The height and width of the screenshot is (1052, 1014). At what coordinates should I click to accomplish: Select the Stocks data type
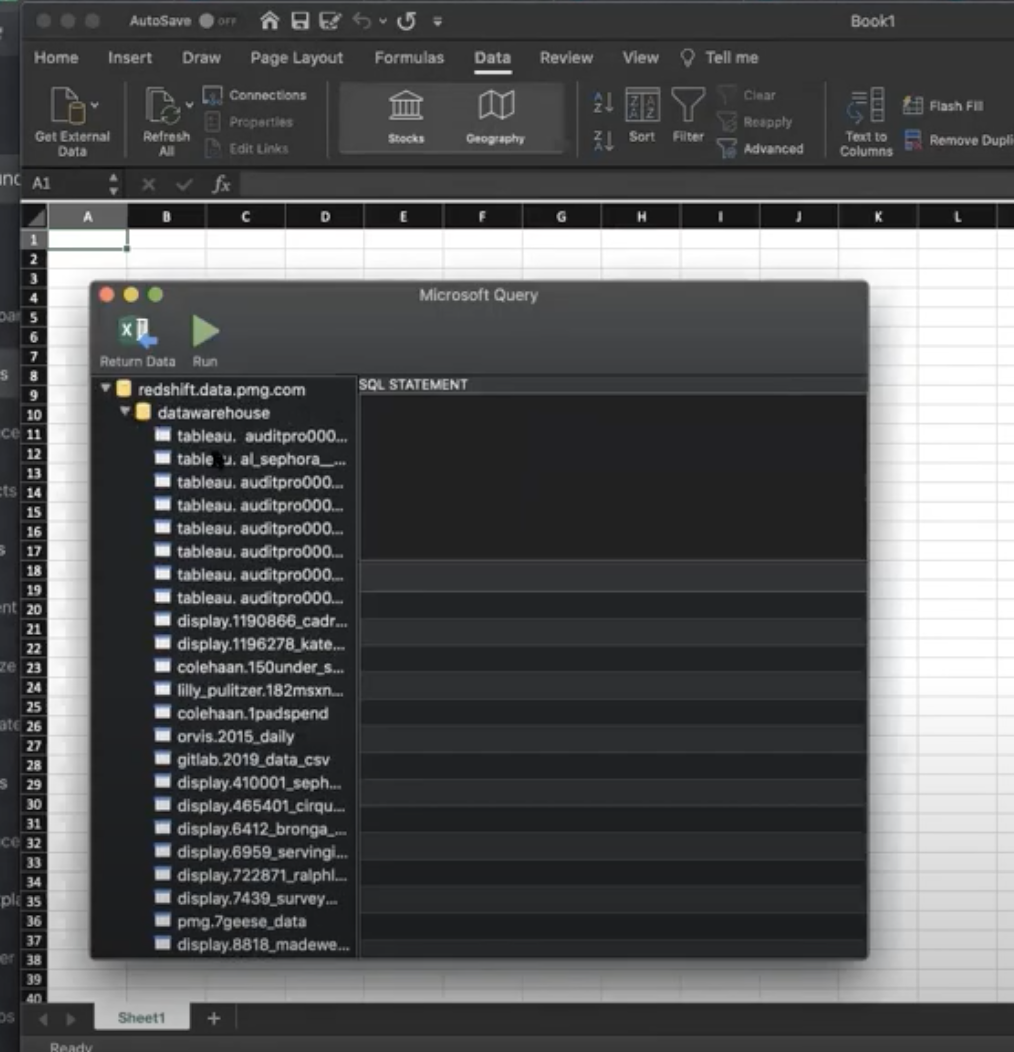pyautogui.click(x=406, y=118)
